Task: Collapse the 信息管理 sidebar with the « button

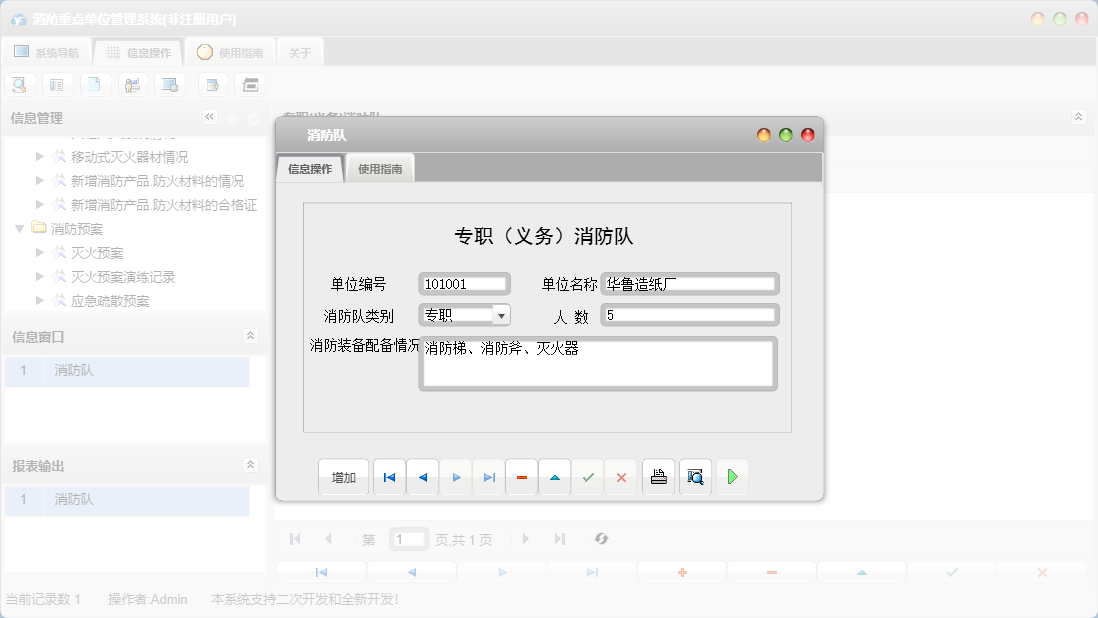Action: (x=209, y=117)
